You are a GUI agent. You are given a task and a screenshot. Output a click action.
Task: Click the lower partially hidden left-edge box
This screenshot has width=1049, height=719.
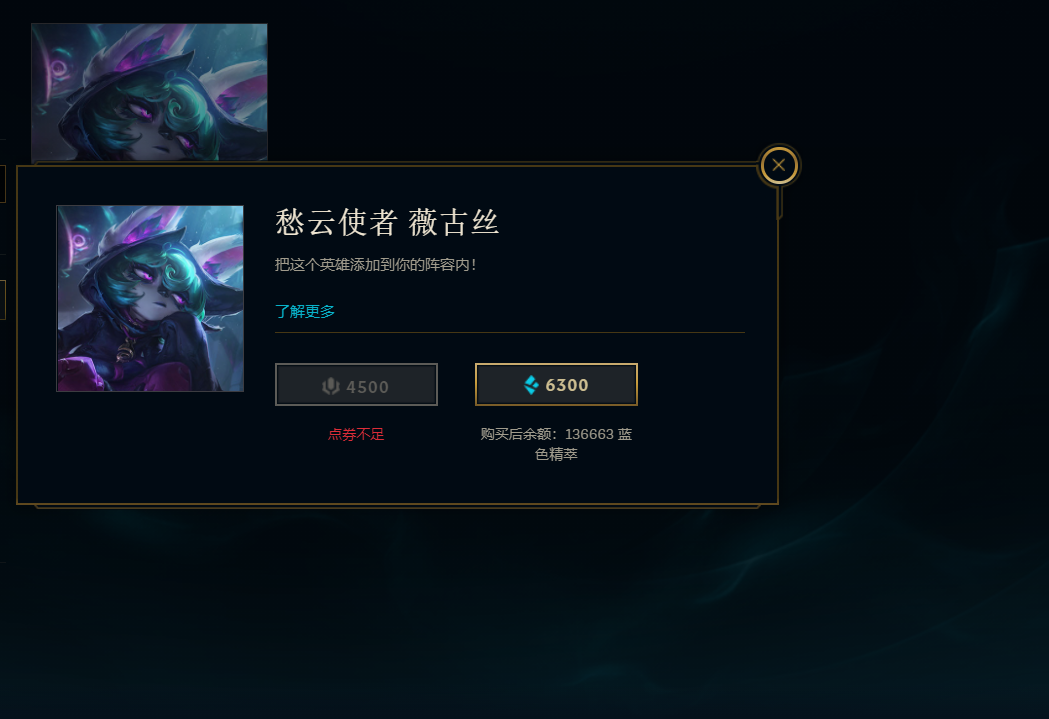(x=3, y=300)
